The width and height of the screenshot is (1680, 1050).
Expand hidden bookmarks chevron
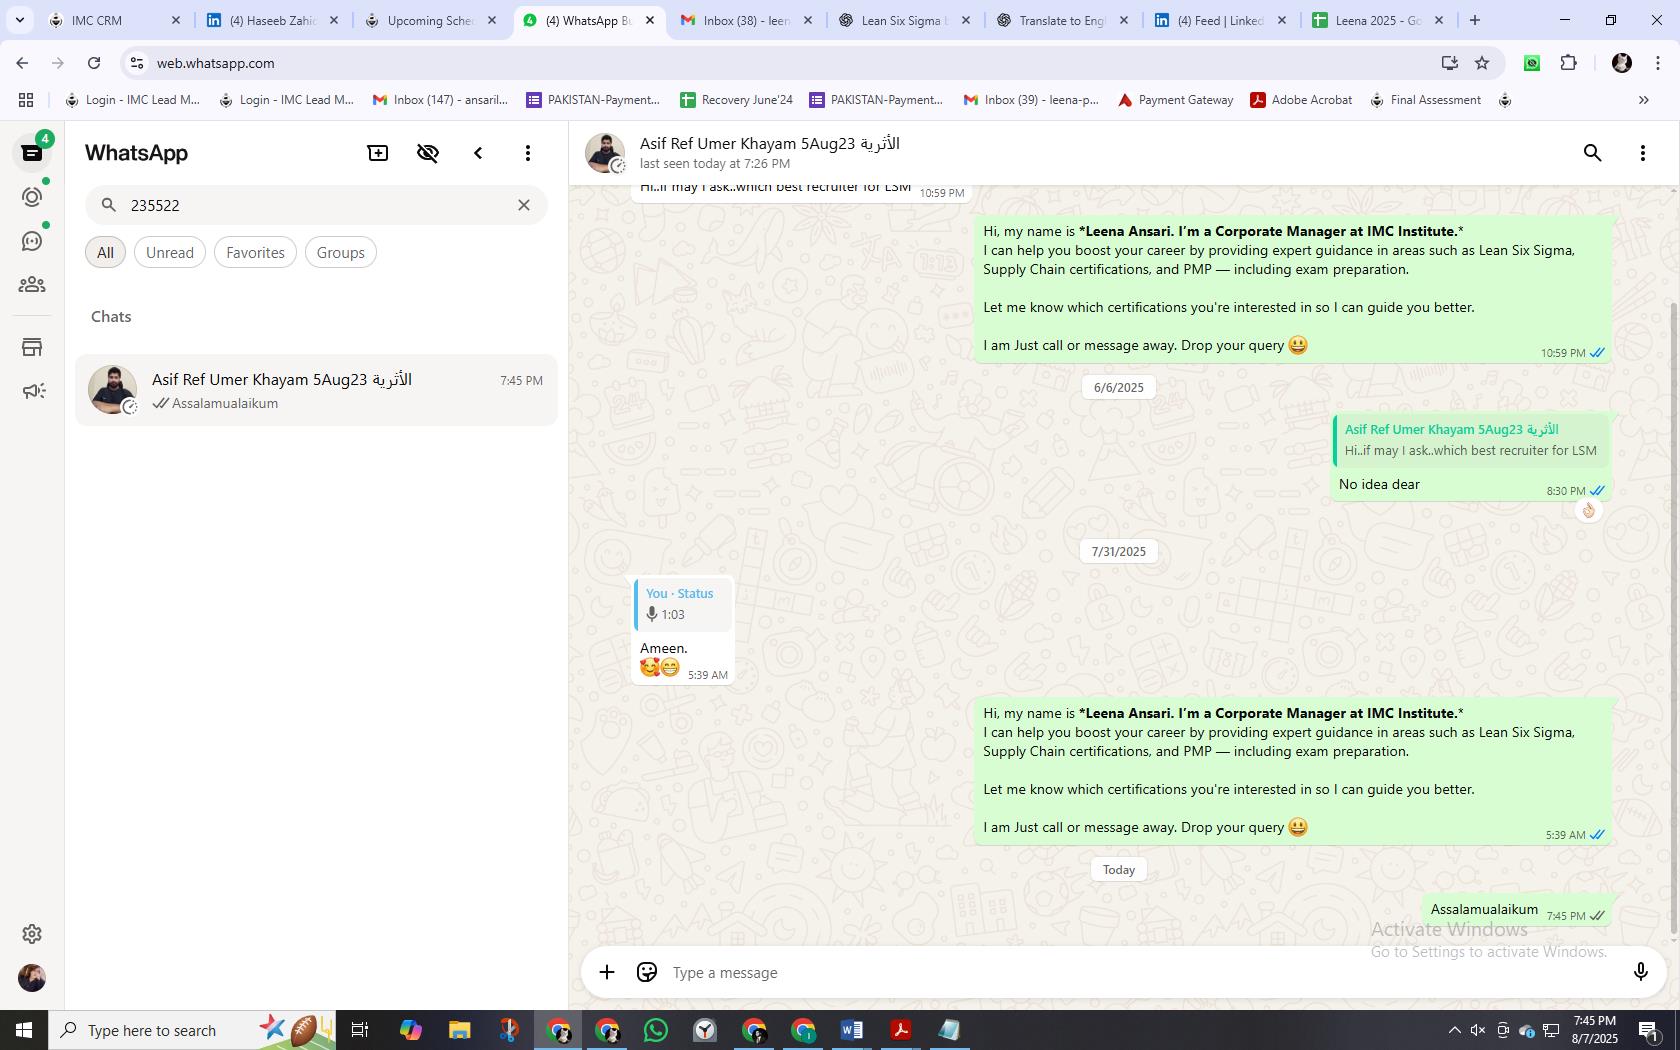coord(1643,100)
